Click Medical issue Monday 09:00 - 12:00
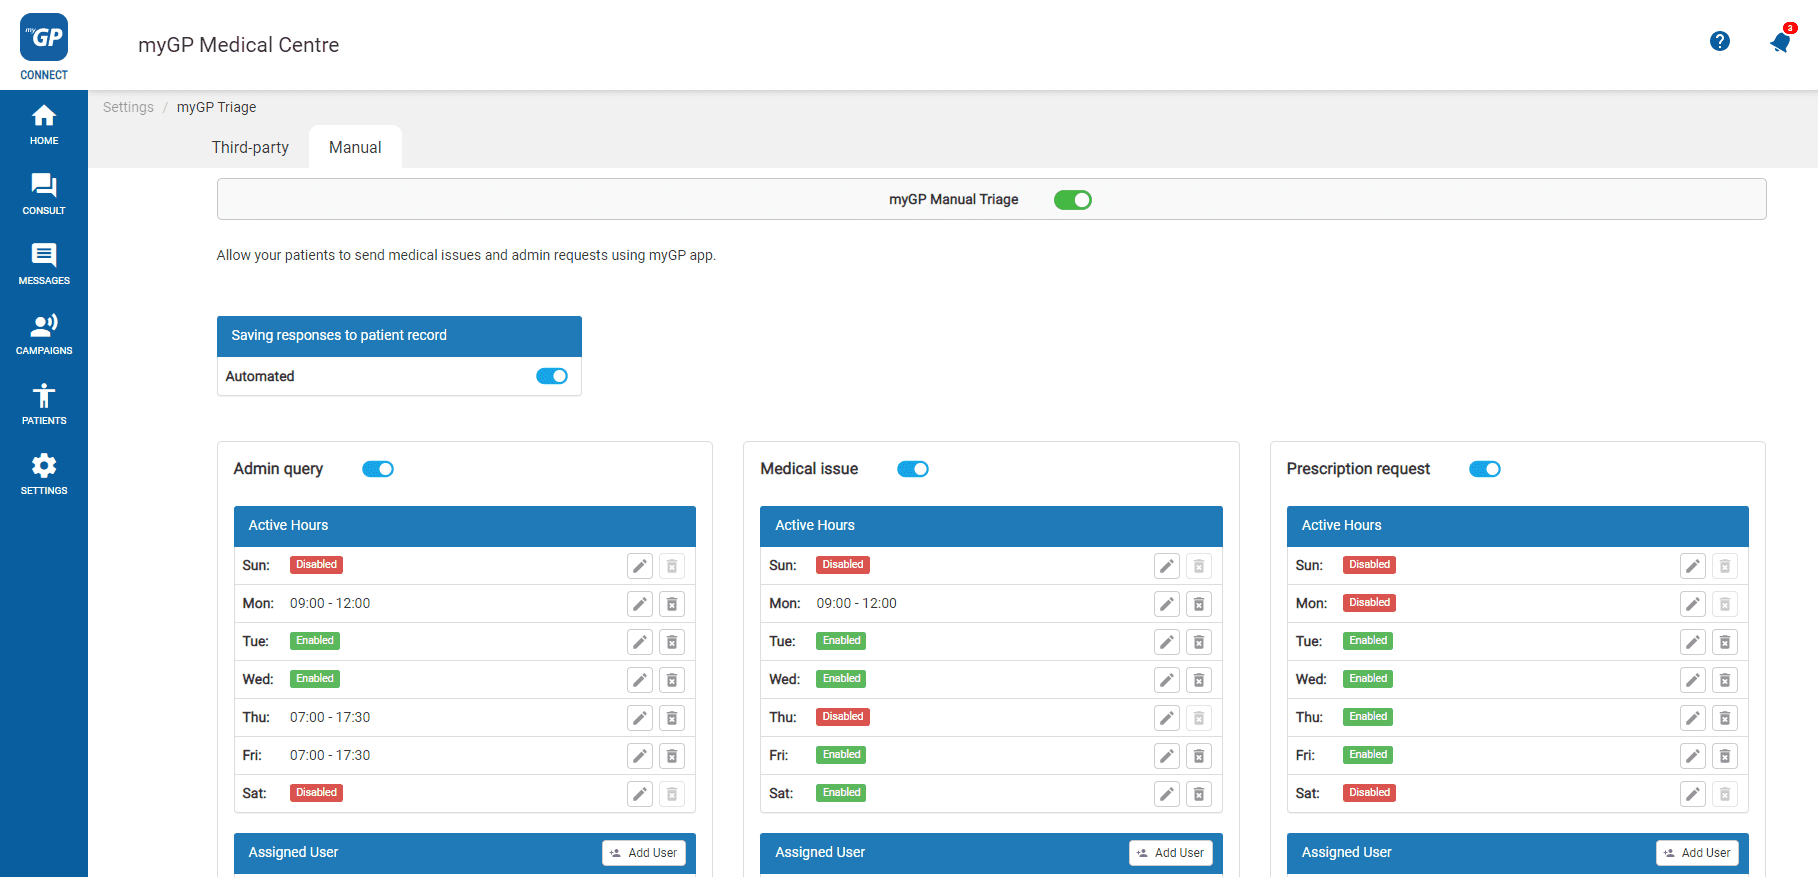1818x877 pixels. click(857, 603)
